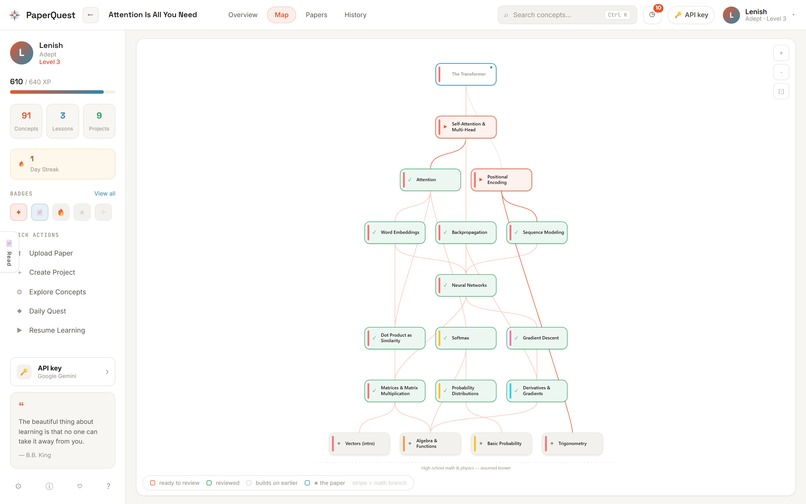Image resolution: width=806 pixels, height=504 pixels.
Task: Expand the Algebra & Functions node
Action: (x=430, y=443)
